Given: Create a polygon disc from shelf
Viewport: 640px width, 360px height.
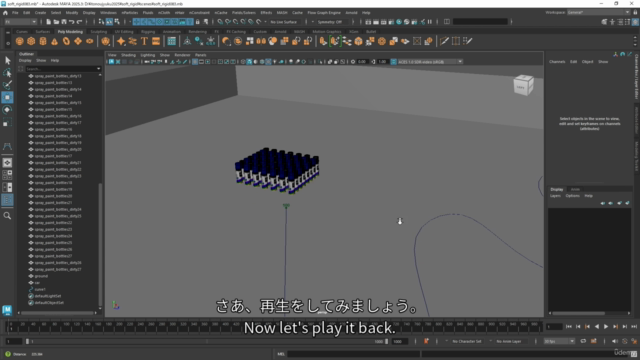Looking at the screenshot, I should click(x=89, y=41).
